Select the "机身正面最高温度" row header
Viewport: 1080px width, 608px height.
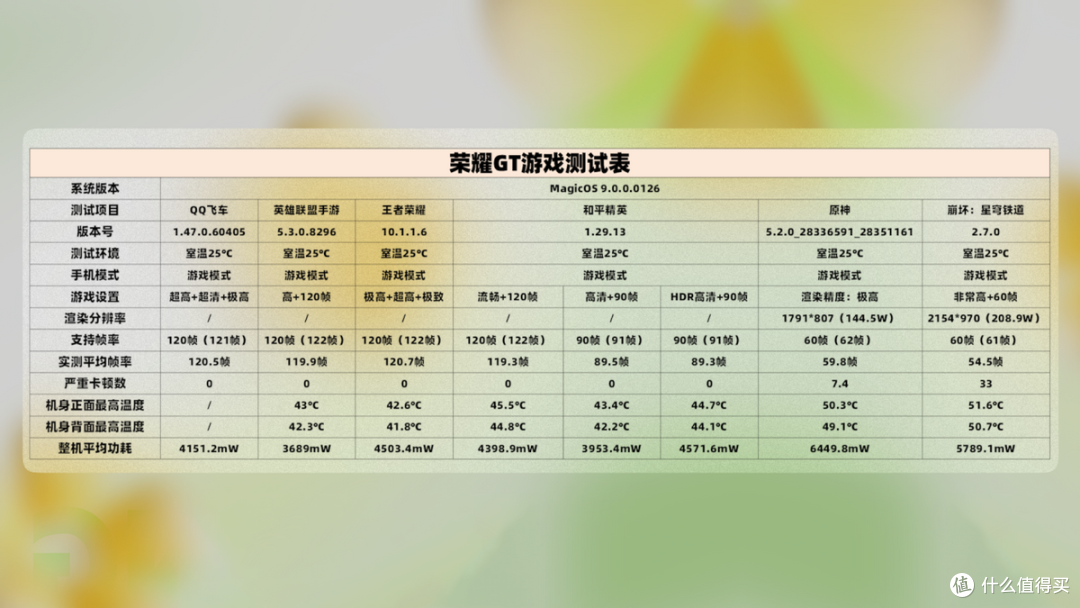point(95,405)
